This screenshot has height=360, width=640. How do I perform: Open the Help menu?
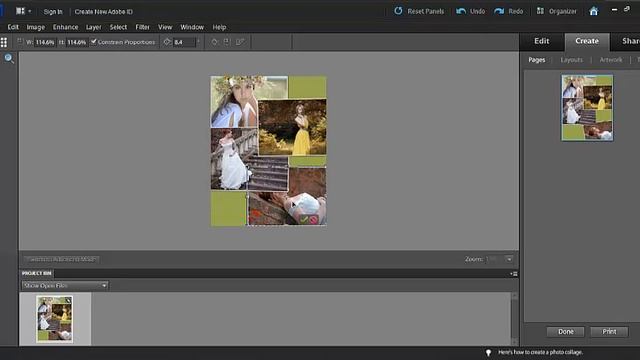(x=219, y=27)
